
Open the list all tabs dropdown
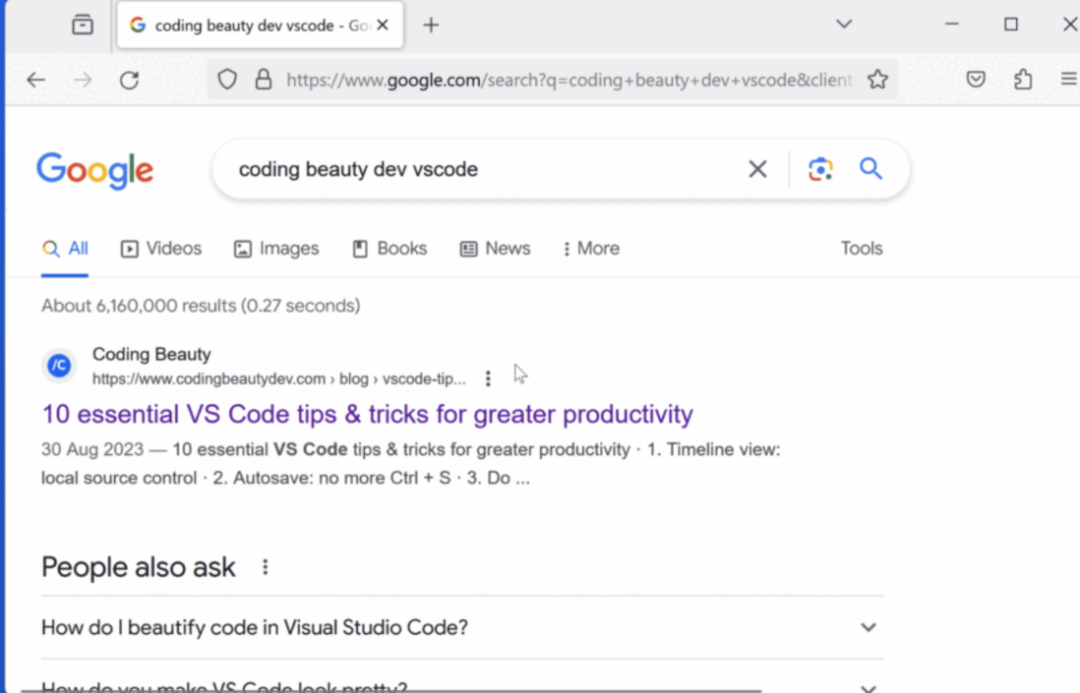click(x=844, y=24)
